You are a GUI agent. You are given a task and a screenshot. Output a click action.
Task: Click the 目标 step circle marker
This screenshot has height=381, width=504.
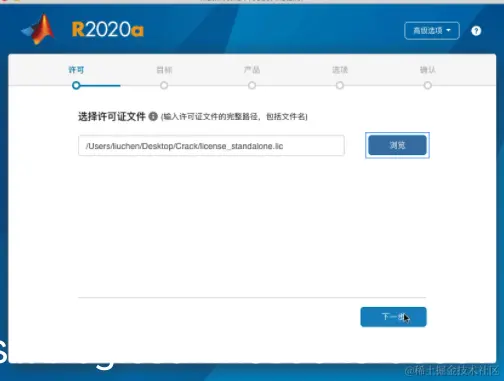(164, 86)
